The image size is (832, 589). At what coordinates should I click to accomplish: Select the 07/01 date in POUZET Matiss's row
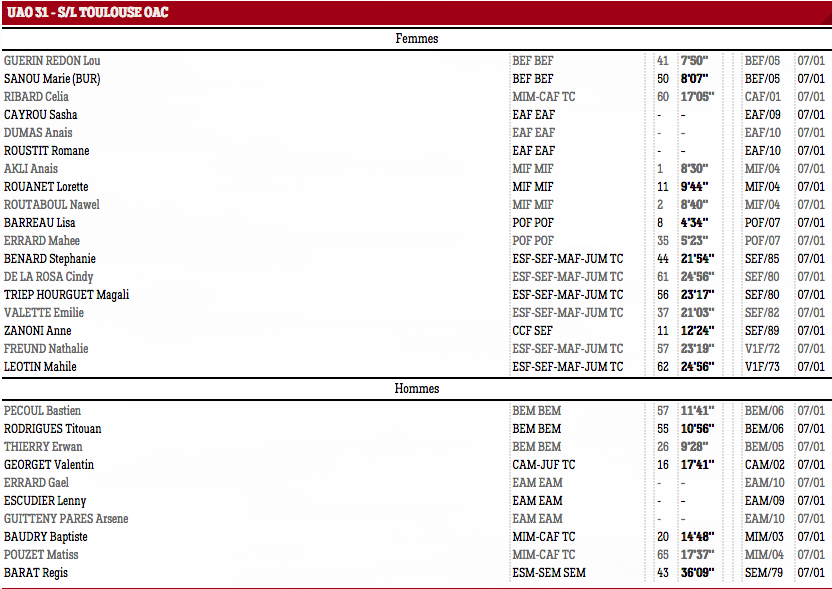(811, 556)
